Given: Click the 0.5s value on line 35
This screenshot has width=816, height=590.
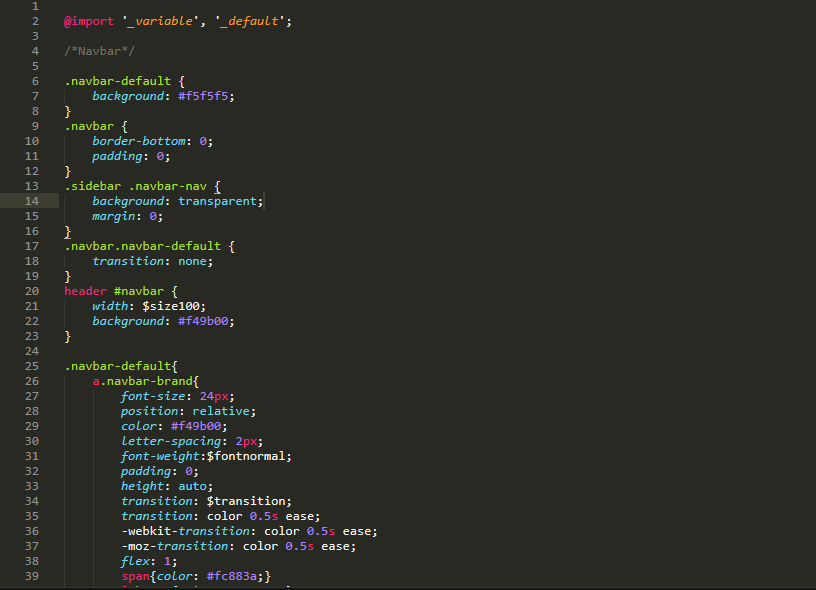Looking at the screenshot, I should [x=264, y=516].
